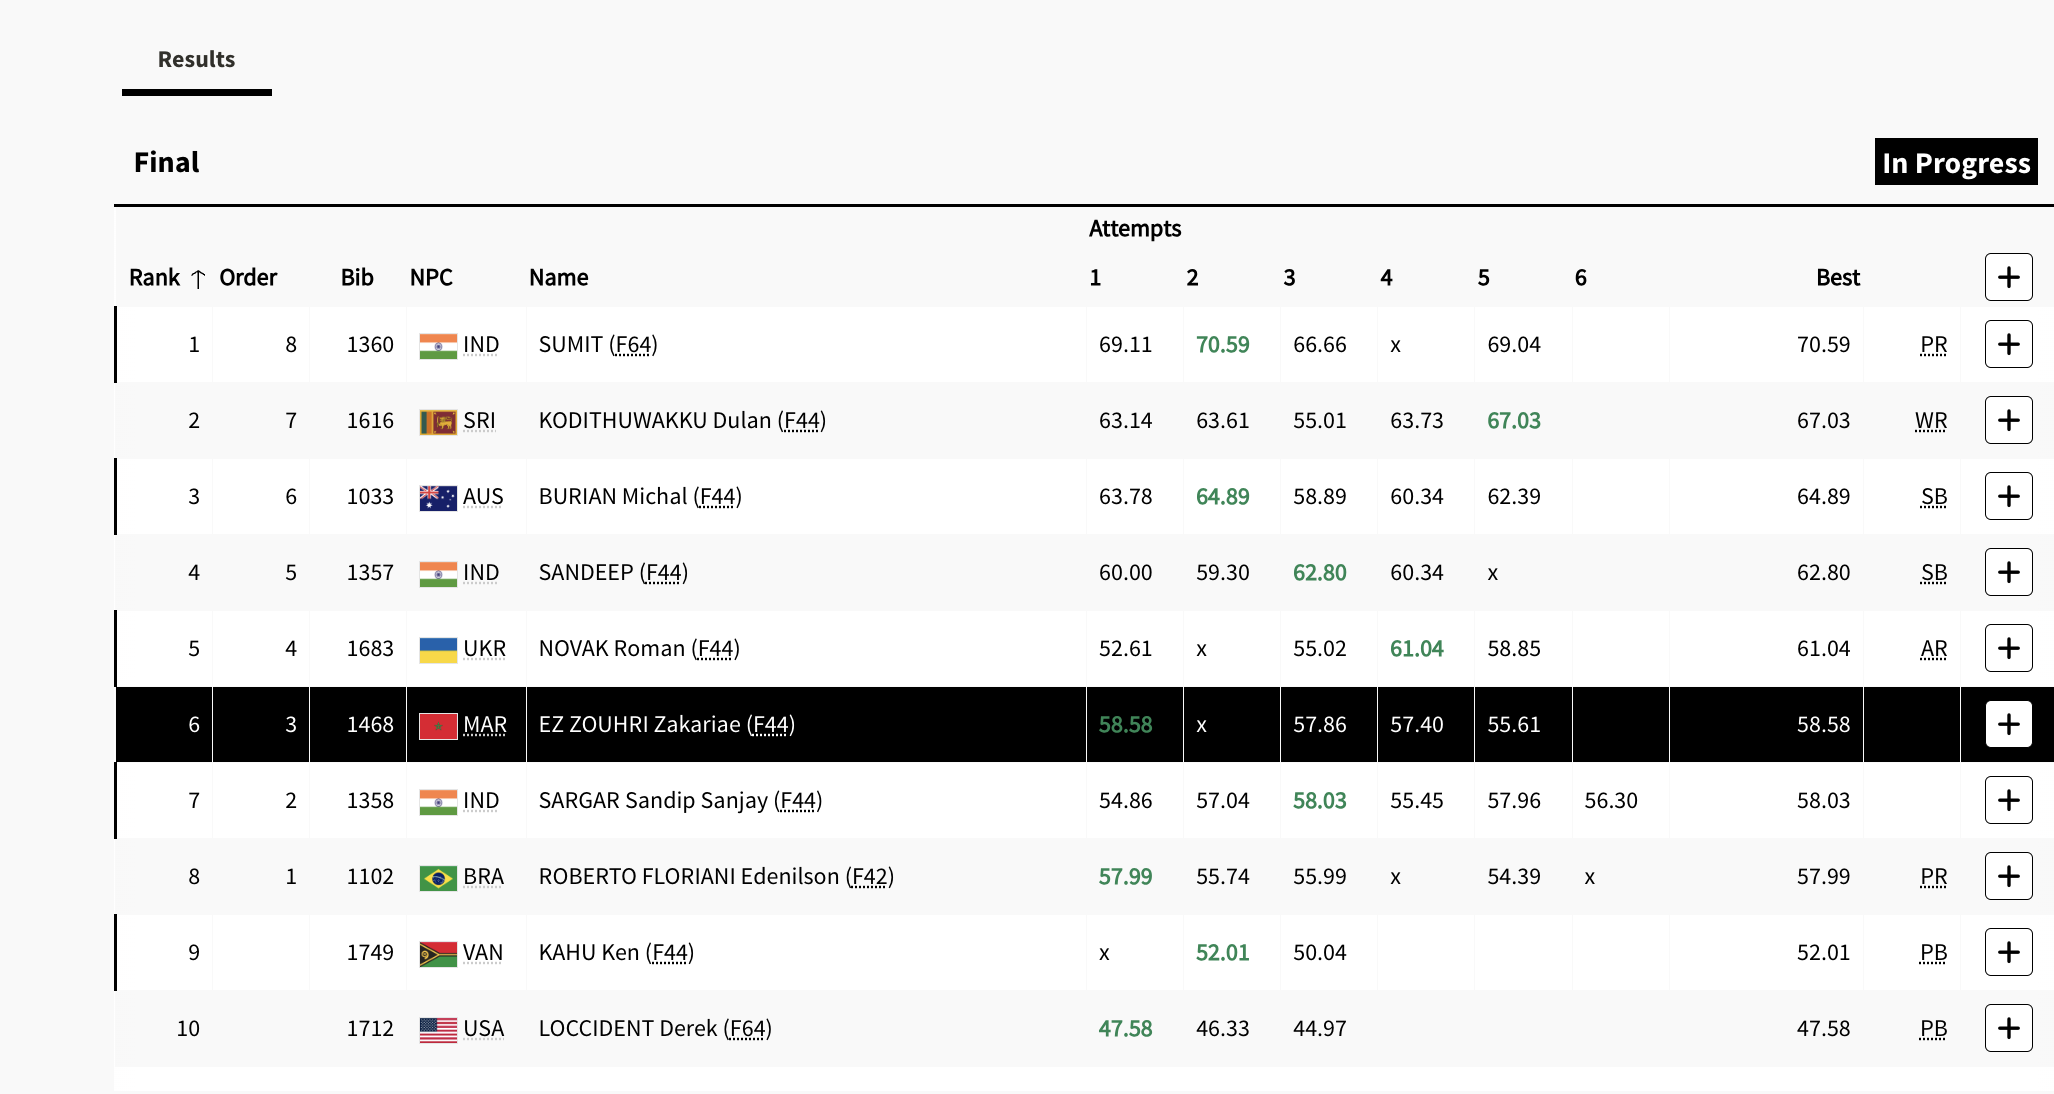Image resolution: width=2054 pixels, height=1094 pixels.
Task: Click F64 class link next to SUMIT
Action: [634, 345]
